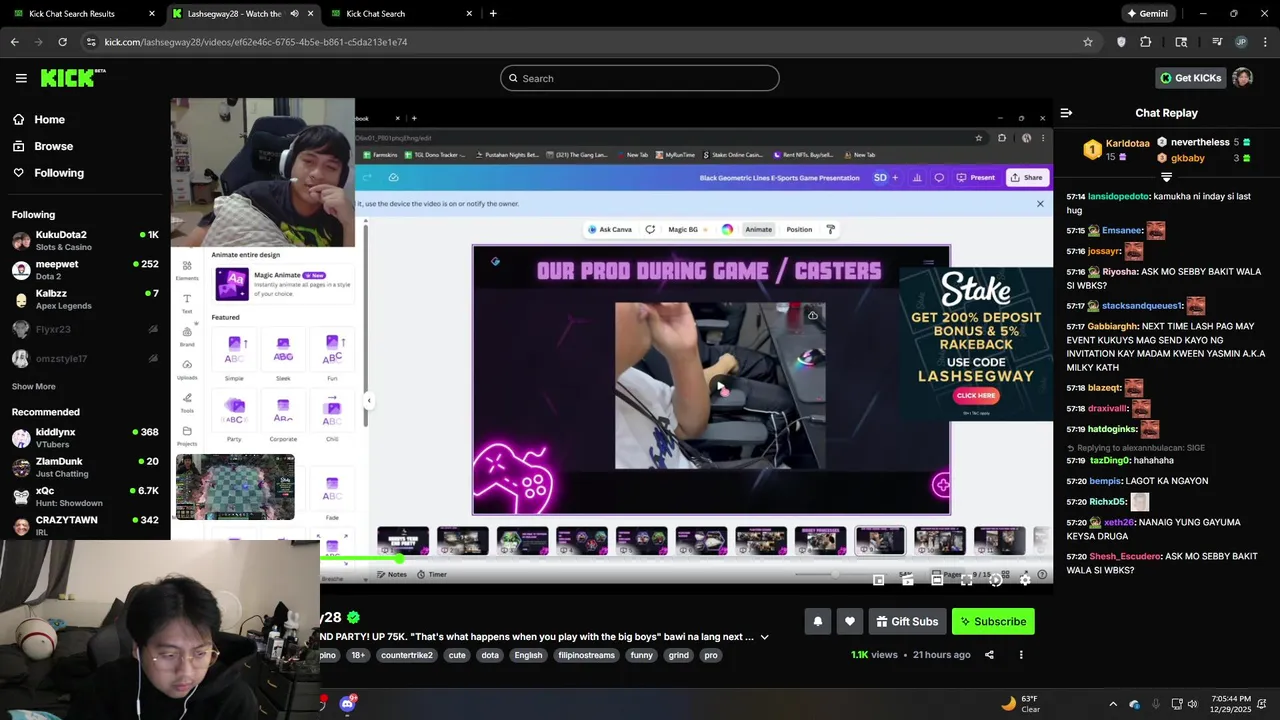Click the filipinostreams tag
1280x720 pixels.
point(587,655)
